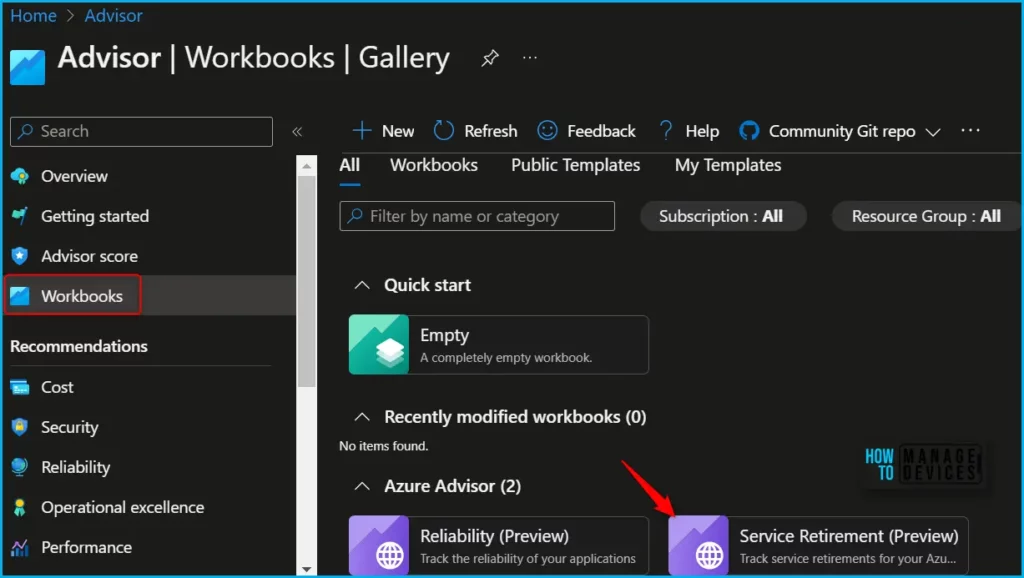Click the sidebar vertical scrollbar thumb
Viewport: 1024px width, 578px height.
pos(306,281)
